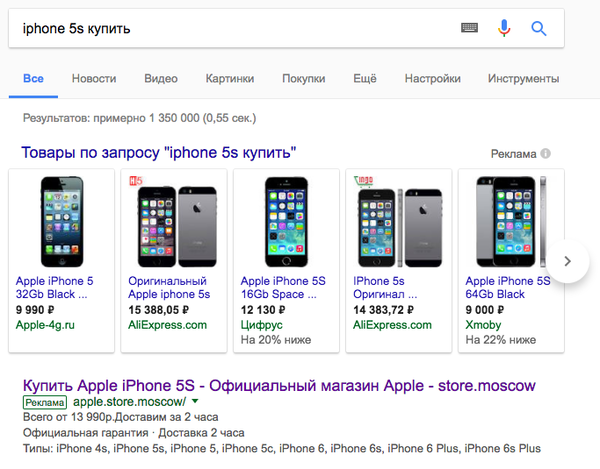Image resolution: width=600 pixels, height=469 pixels.
Task: Open Оригинальный Apple iphone 5s AliExpress listing
Action: pyautogui.click(x=169, y=288)
